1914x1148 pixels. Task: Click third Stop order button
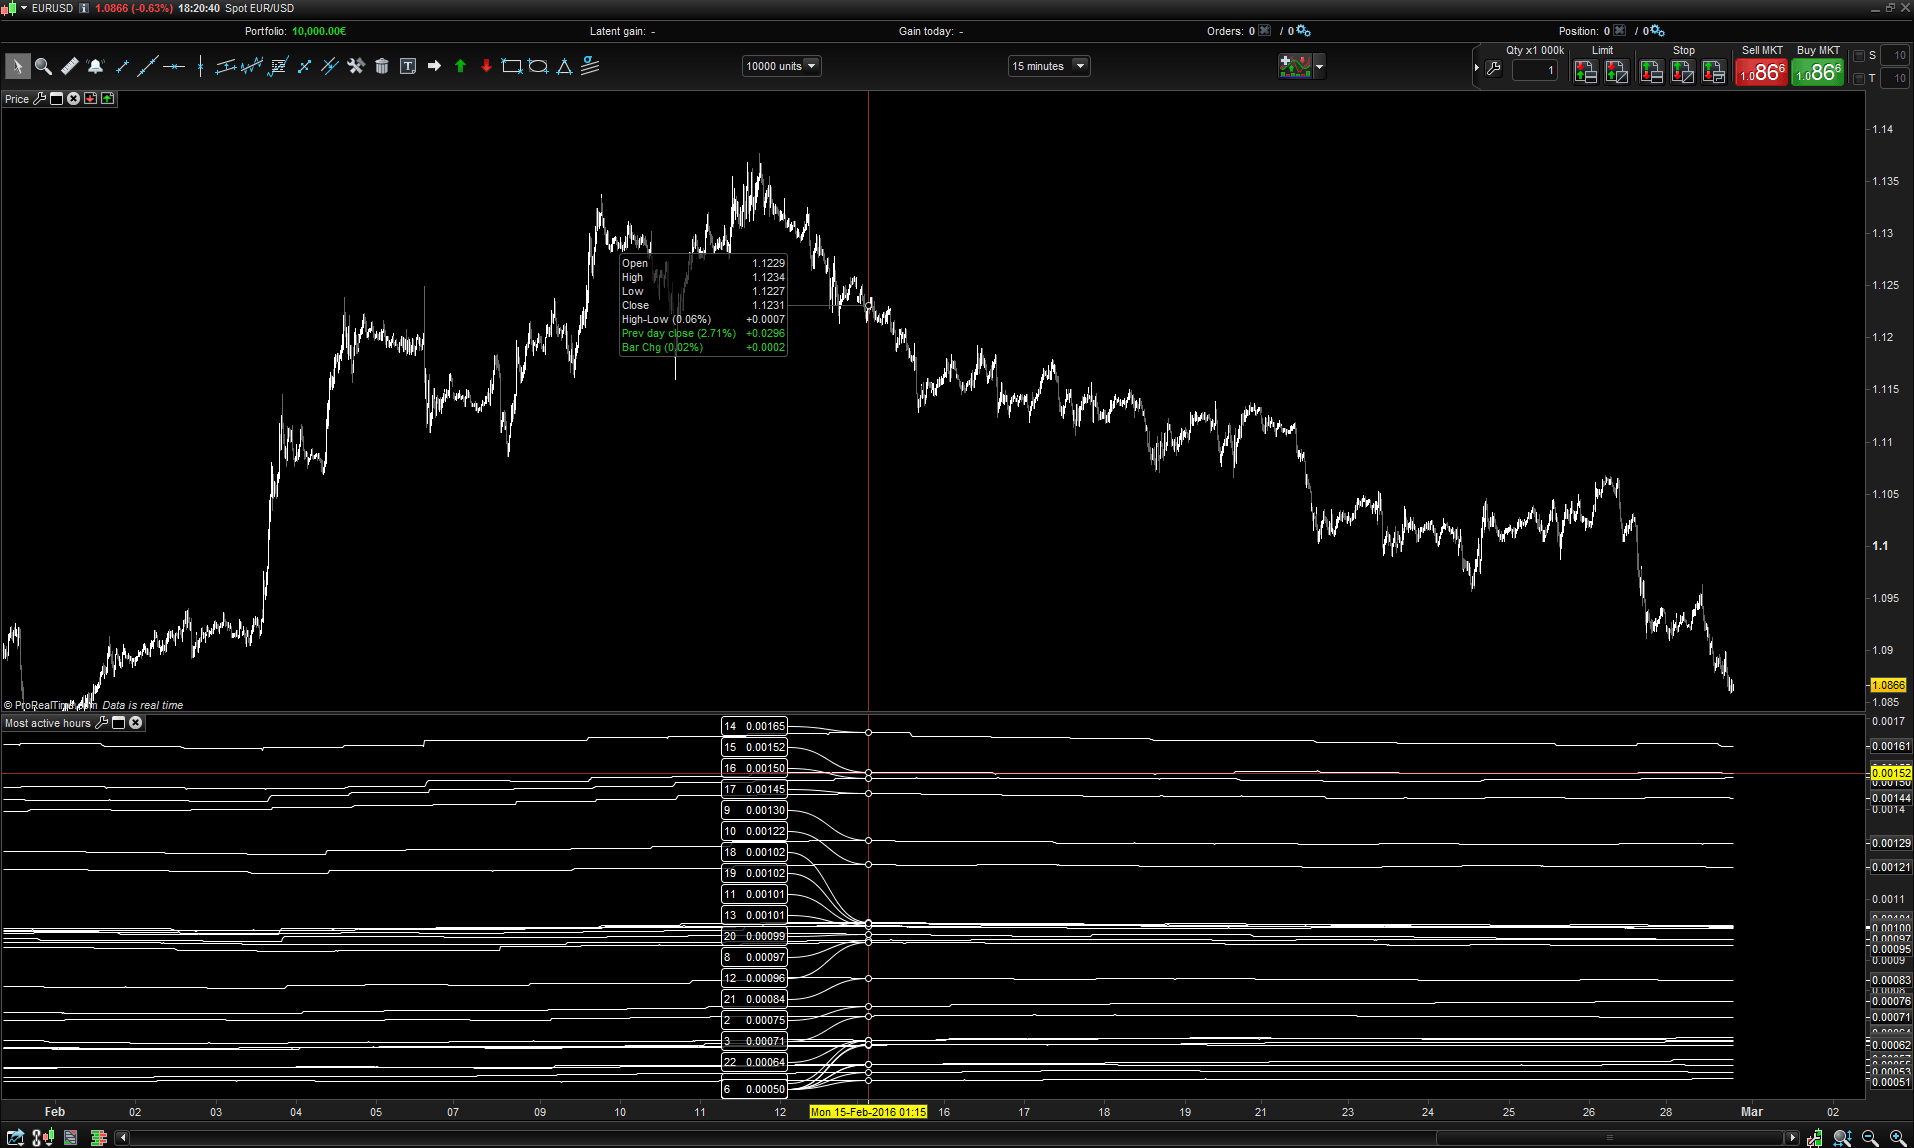click(x=1713, y=72)
